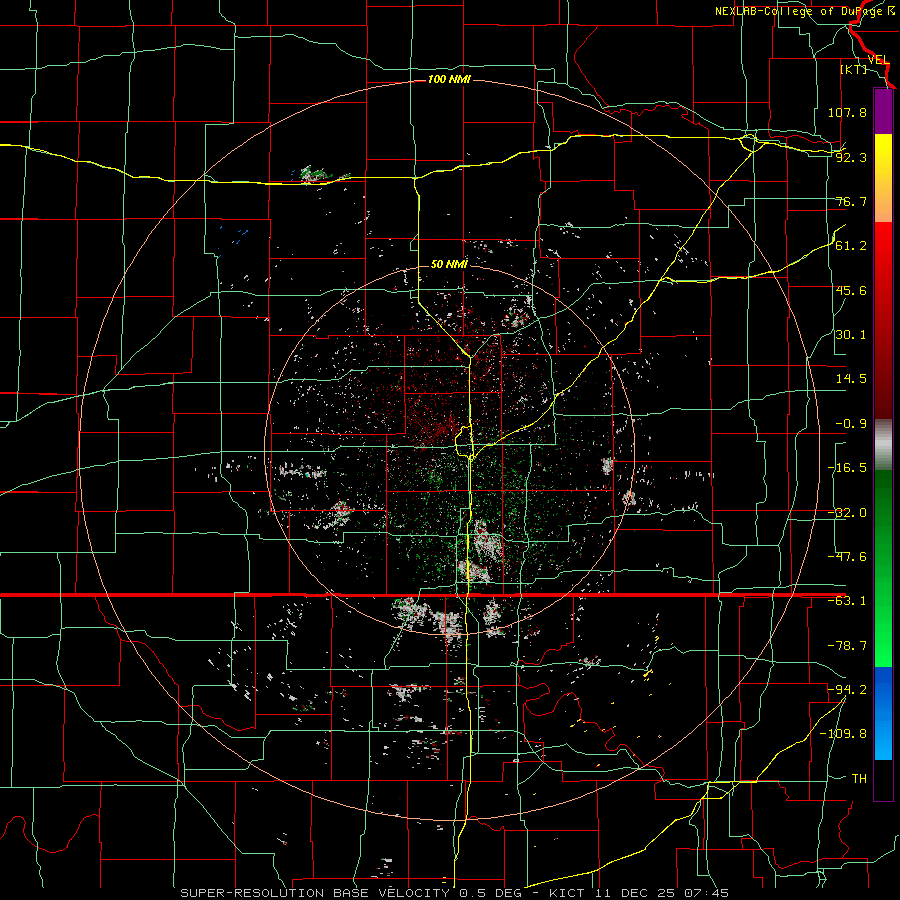Click the -94.2 velocity scale value
The image size is (900, 900).
847,689
